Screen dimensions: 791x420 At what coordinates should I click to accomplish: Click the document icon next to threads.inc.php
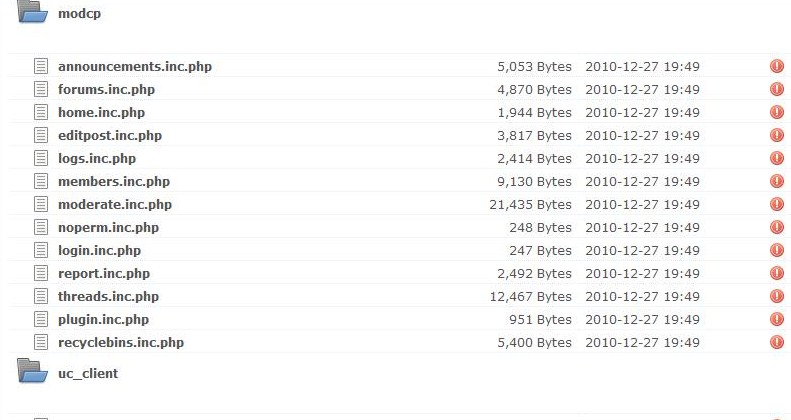tap(41, 296)
